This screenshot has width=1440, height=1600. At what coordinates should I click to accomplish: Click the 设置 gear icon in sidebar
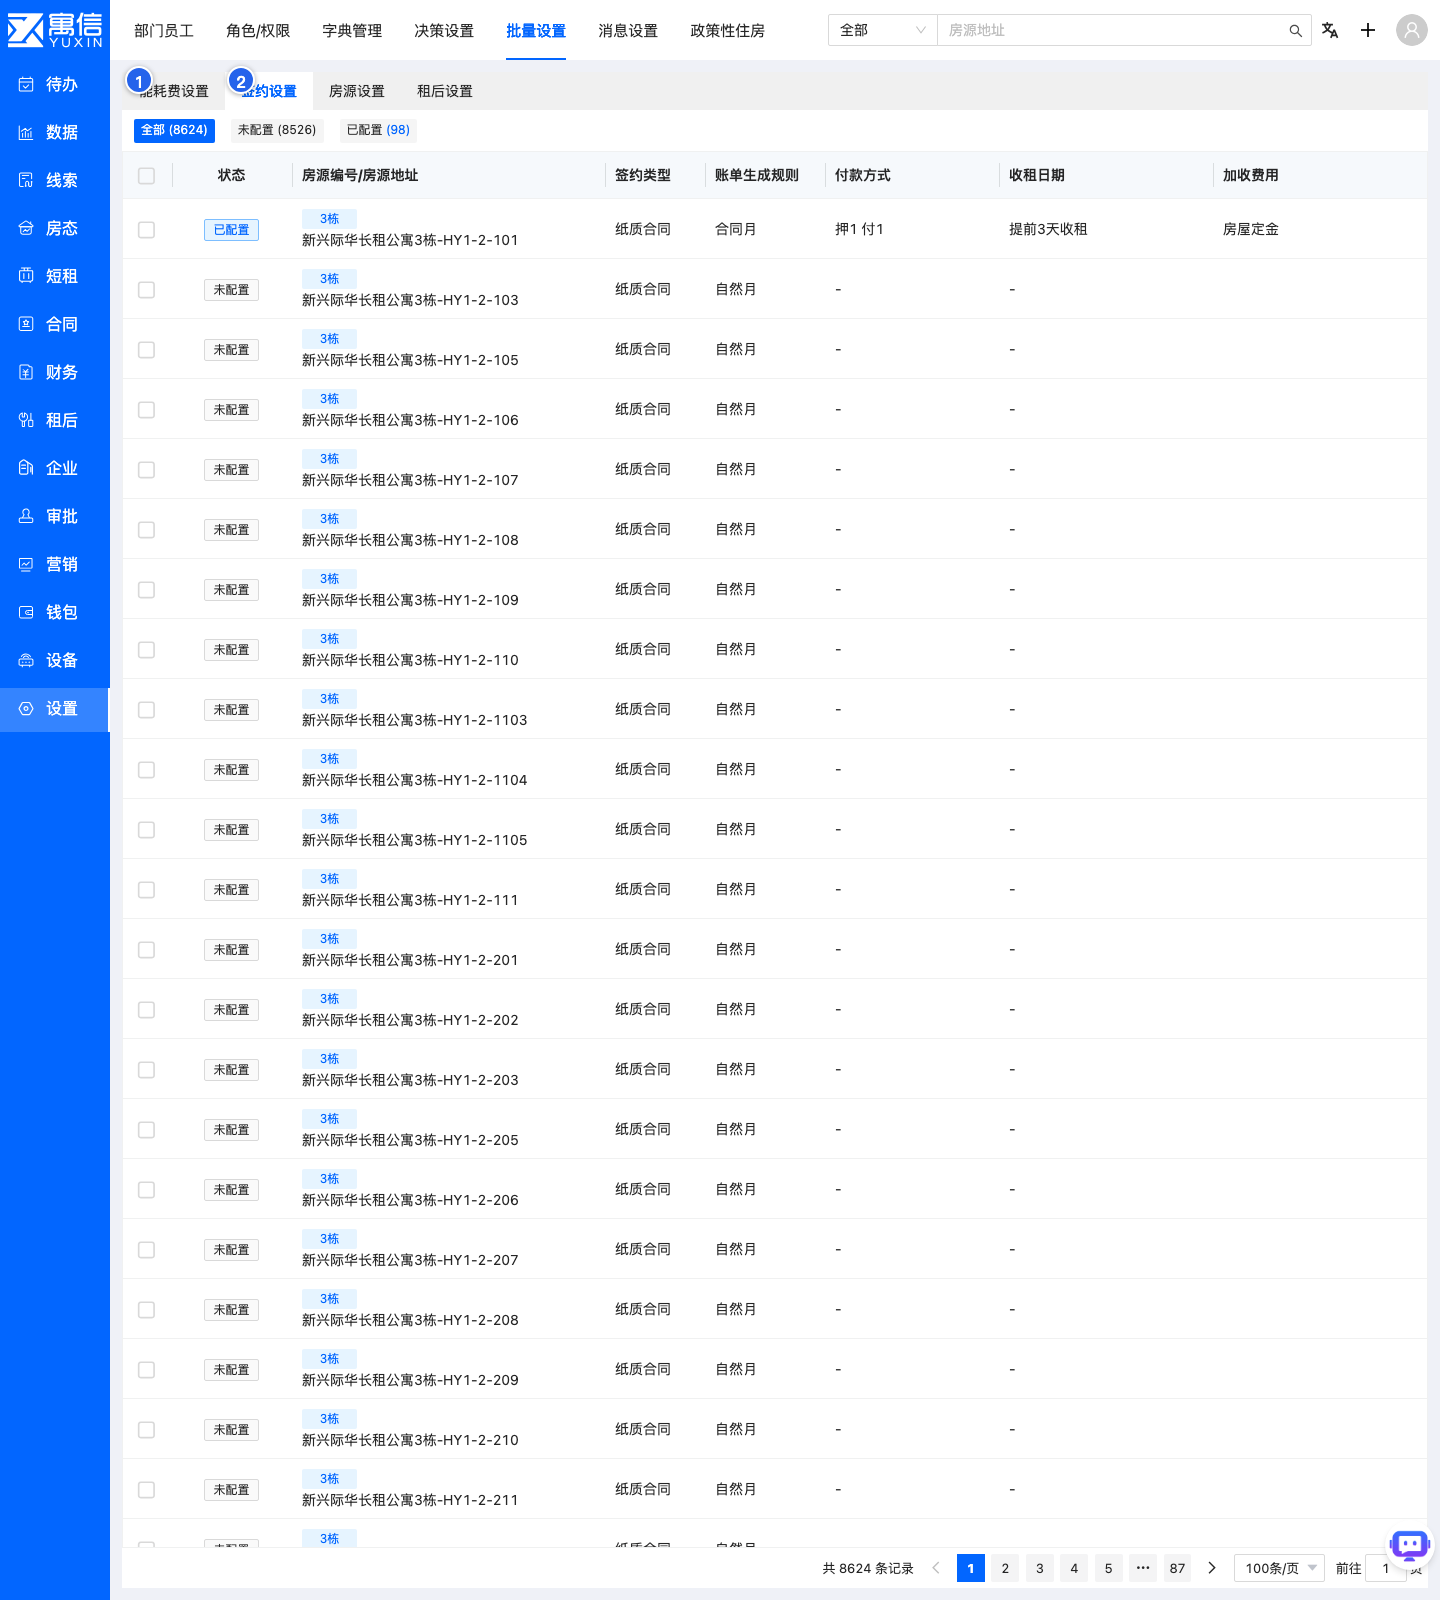click(x=26, y=708)
